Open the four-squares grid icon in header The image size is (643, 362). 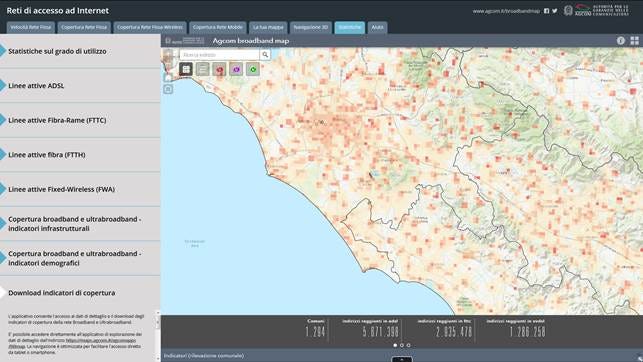634,41
